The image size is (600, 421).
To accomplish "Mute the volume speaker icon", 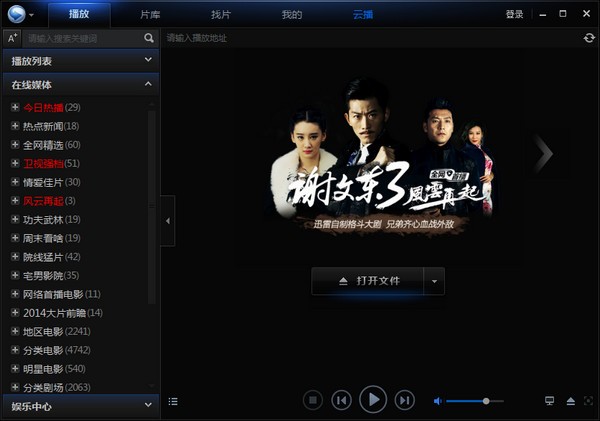I will (x=437, y=401).
